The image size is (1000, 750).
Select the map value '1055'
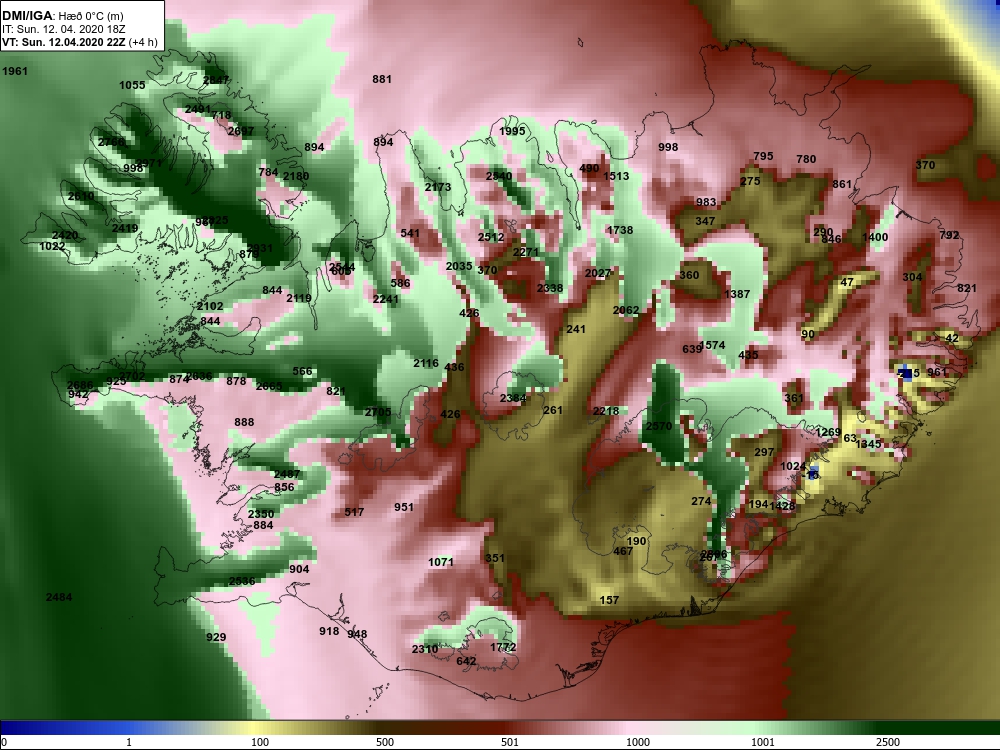[132, 85]
